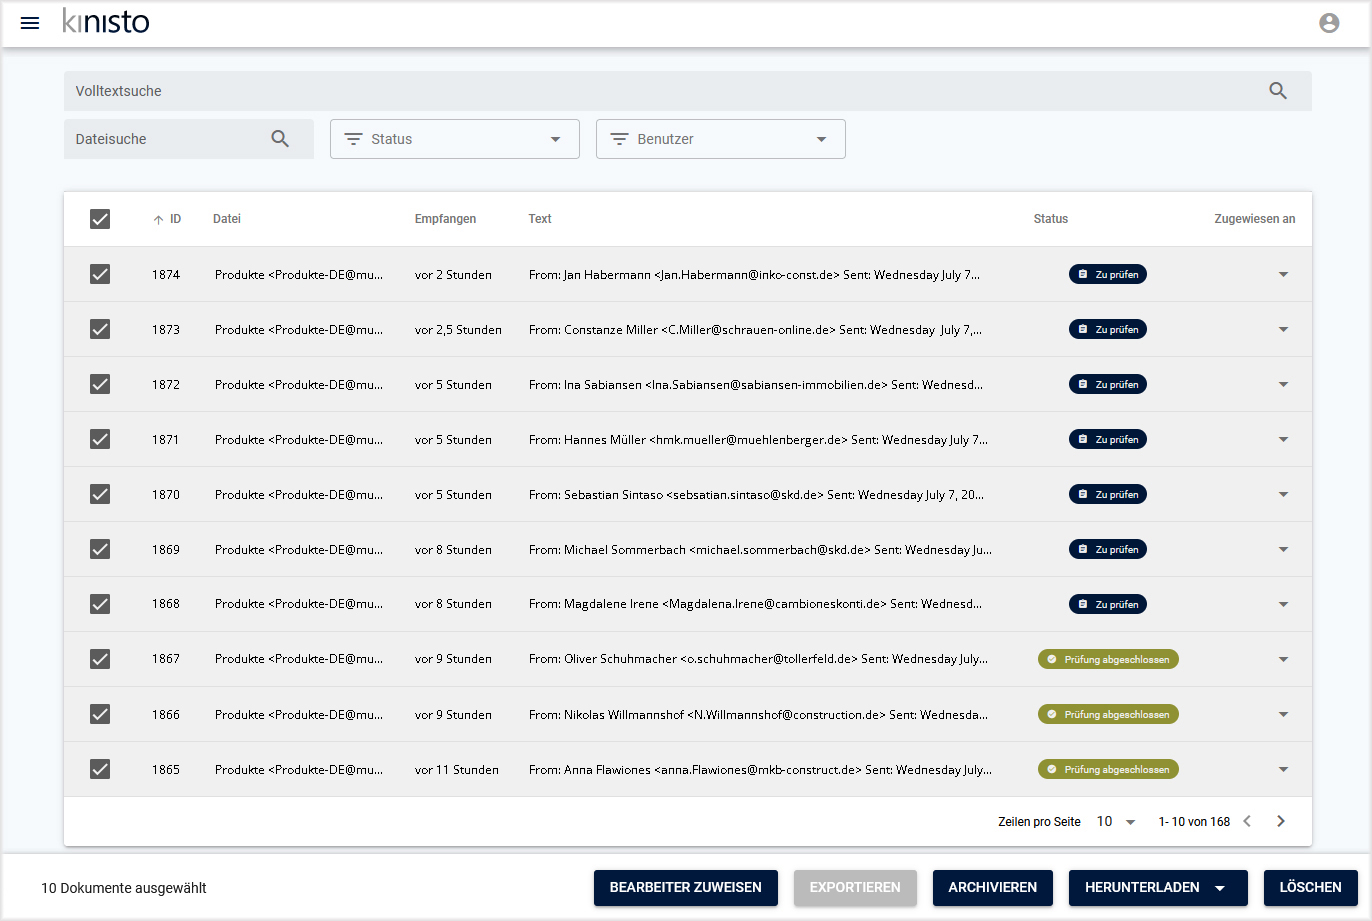Click the kinisto logo
This screenshot has height=921, width=1372.
point(106,21)
